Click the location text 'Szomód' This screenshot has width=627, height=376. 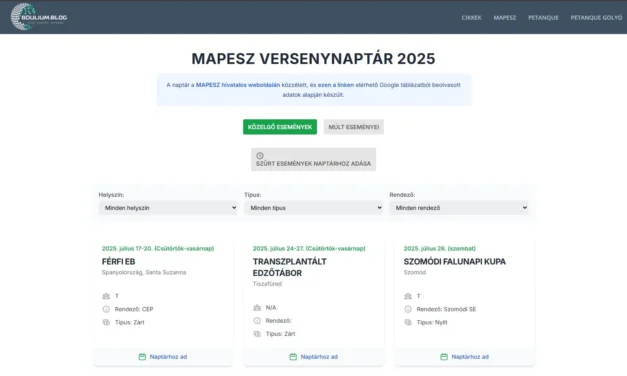[415, 272]
